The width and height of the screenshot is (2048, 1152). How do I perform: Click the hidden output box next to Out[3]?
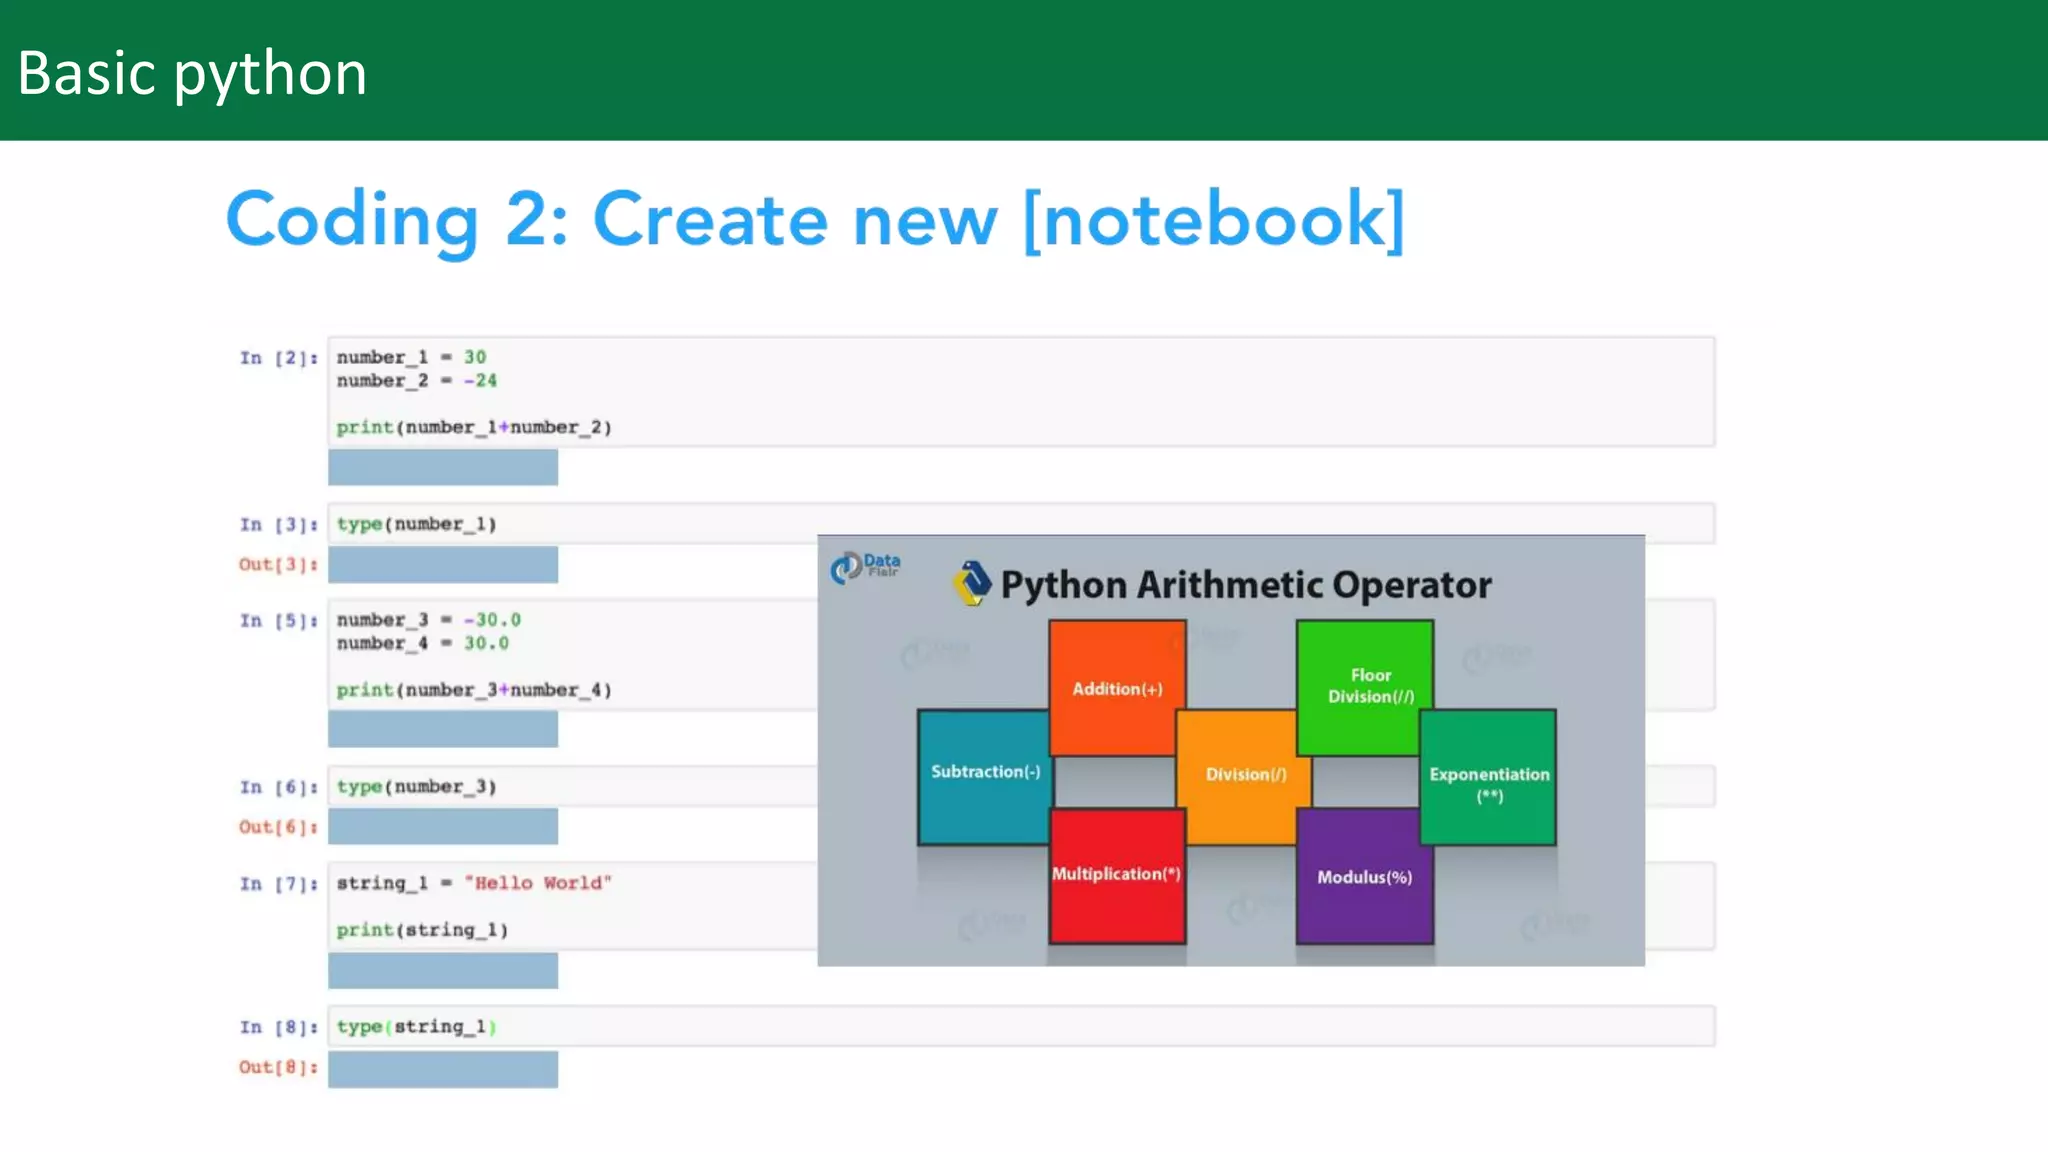pyautogui.click(x=443, y=565)
